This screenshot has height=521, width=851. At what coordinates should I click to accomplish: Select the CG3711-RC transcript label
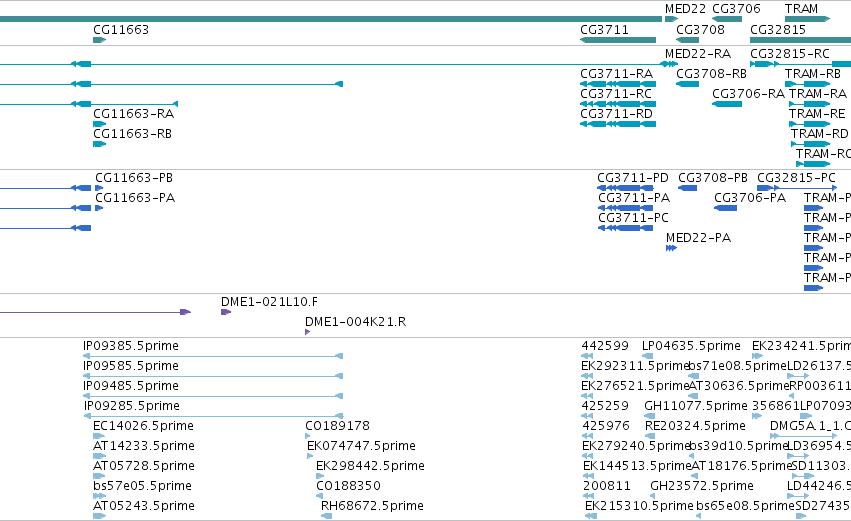616,94
